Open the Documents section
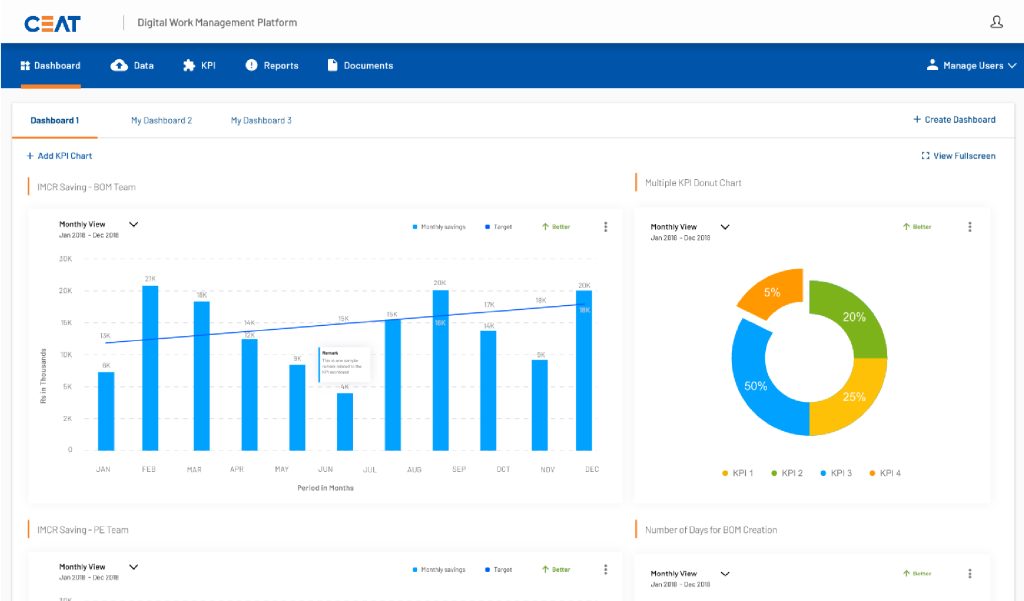 click(360, 65)
